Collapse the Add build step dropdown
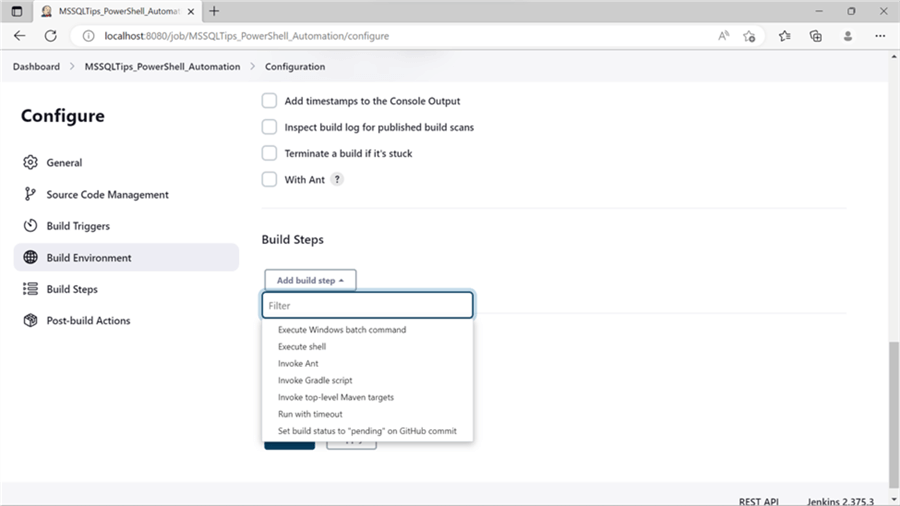Image resolution: width=900 pixels, height=506 pixels. [x=310, y=280]
